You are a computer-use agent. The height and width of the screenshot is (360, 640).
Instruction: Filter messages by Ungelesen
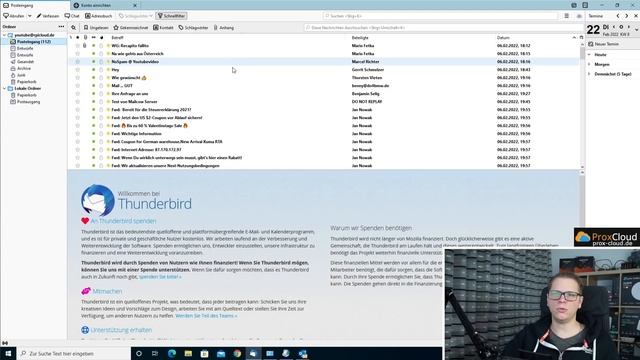(96, 28)
